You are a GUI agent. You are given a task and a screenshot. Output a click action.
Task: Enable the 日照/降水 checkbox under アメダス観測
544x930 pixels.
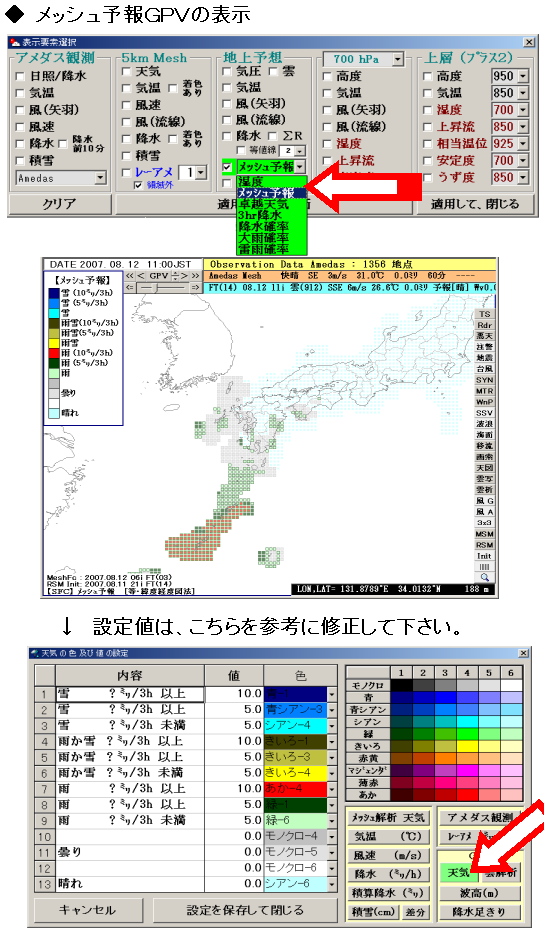[20, 76]
